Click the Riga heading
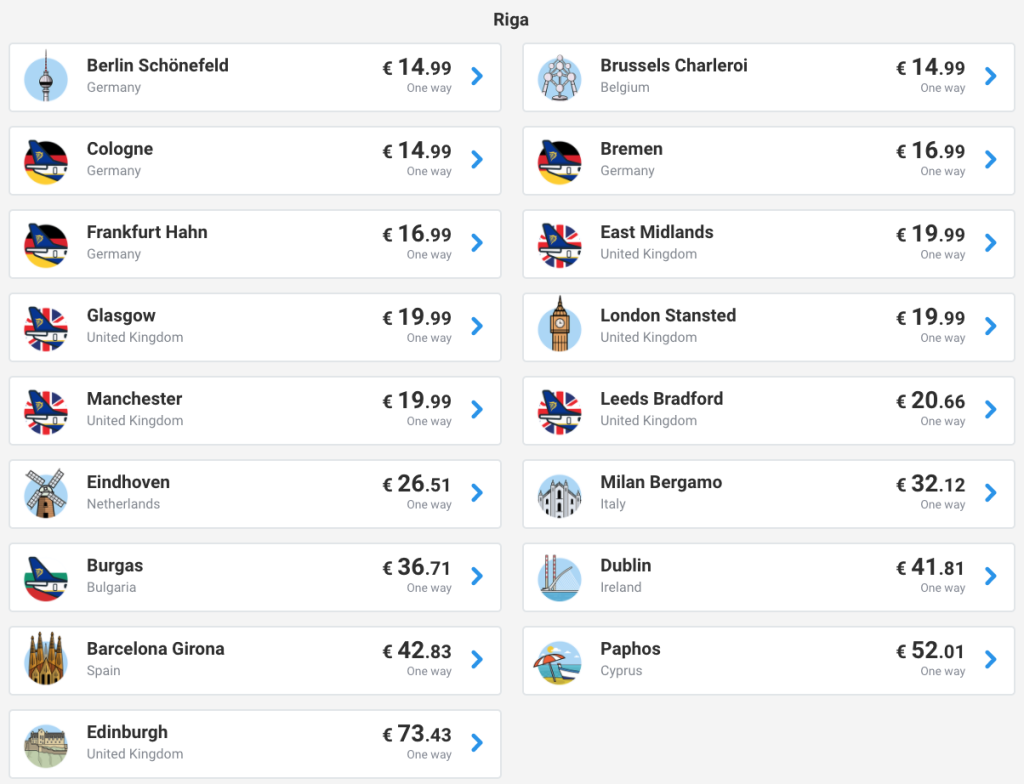The height and width of the screenshot is (784, 1024). [x=511, y=20]
